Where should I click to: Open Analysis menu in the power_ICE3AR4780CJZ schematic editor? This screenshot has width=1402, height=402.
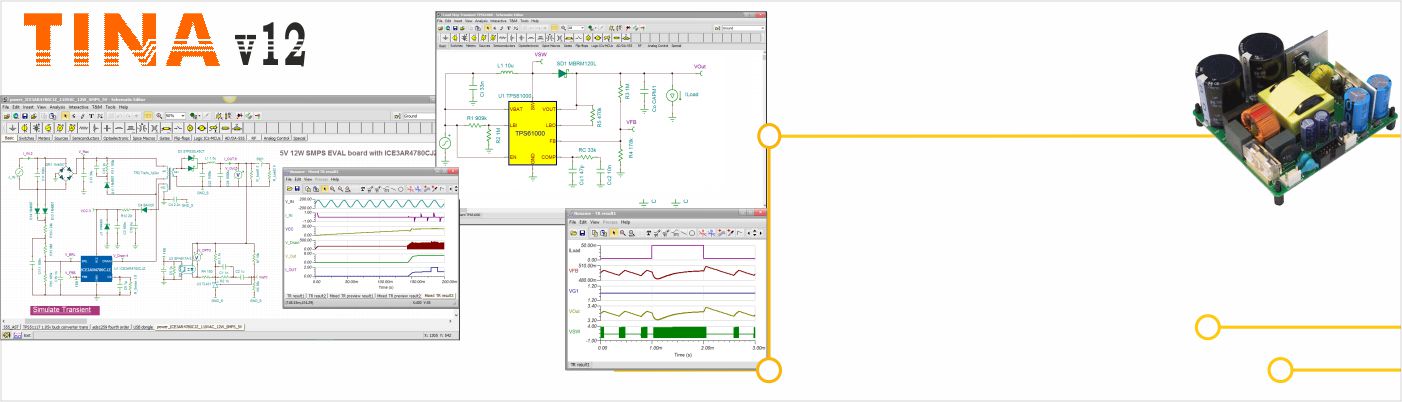tap(57, 107)
